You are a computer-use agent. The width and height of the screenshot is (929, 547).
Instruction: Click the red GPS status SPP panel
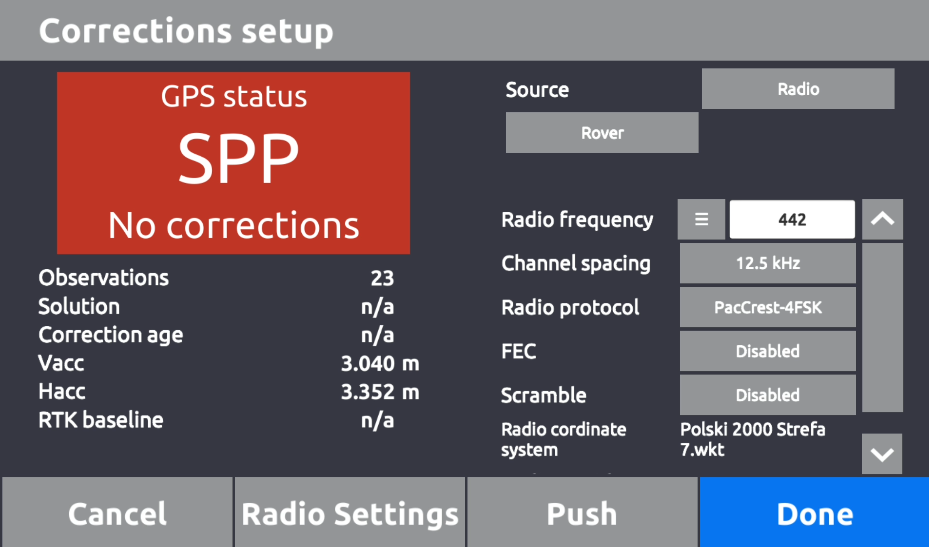coord(233,162)
